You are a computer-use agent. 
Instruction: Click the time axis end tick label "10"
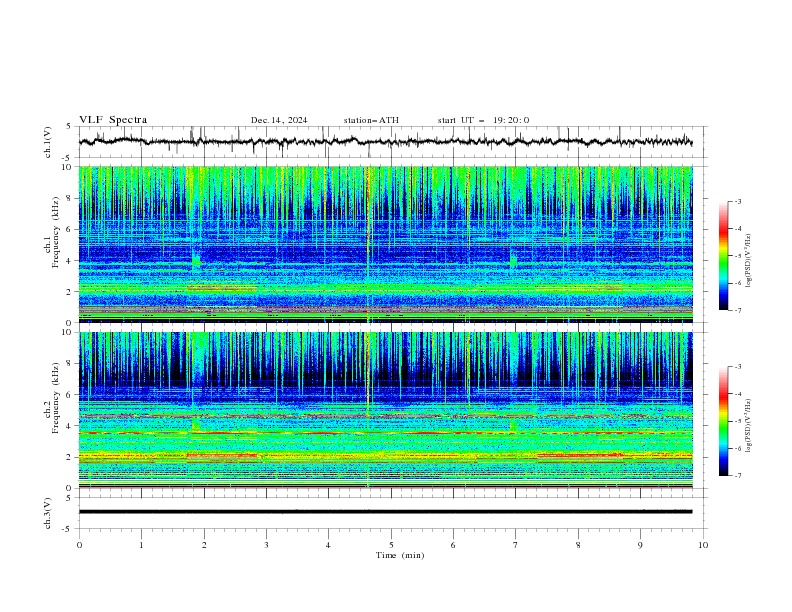coord(703,545)
